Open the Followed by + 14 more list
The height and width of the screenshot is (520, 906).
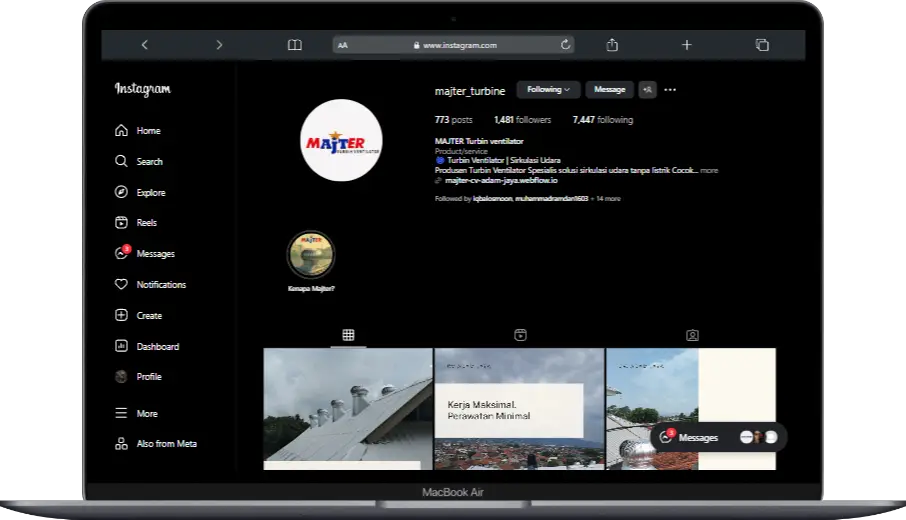click(528, 198)
